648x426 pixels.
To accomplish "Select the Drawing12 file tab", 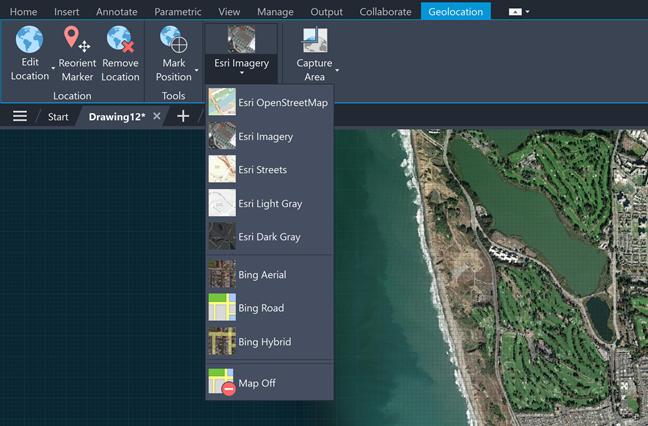I will pos(117,117).
